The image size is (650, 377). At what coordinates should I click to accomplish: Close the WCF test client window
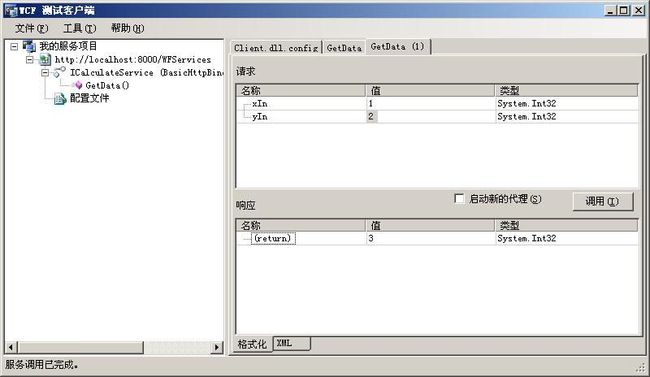click(638, 10)
